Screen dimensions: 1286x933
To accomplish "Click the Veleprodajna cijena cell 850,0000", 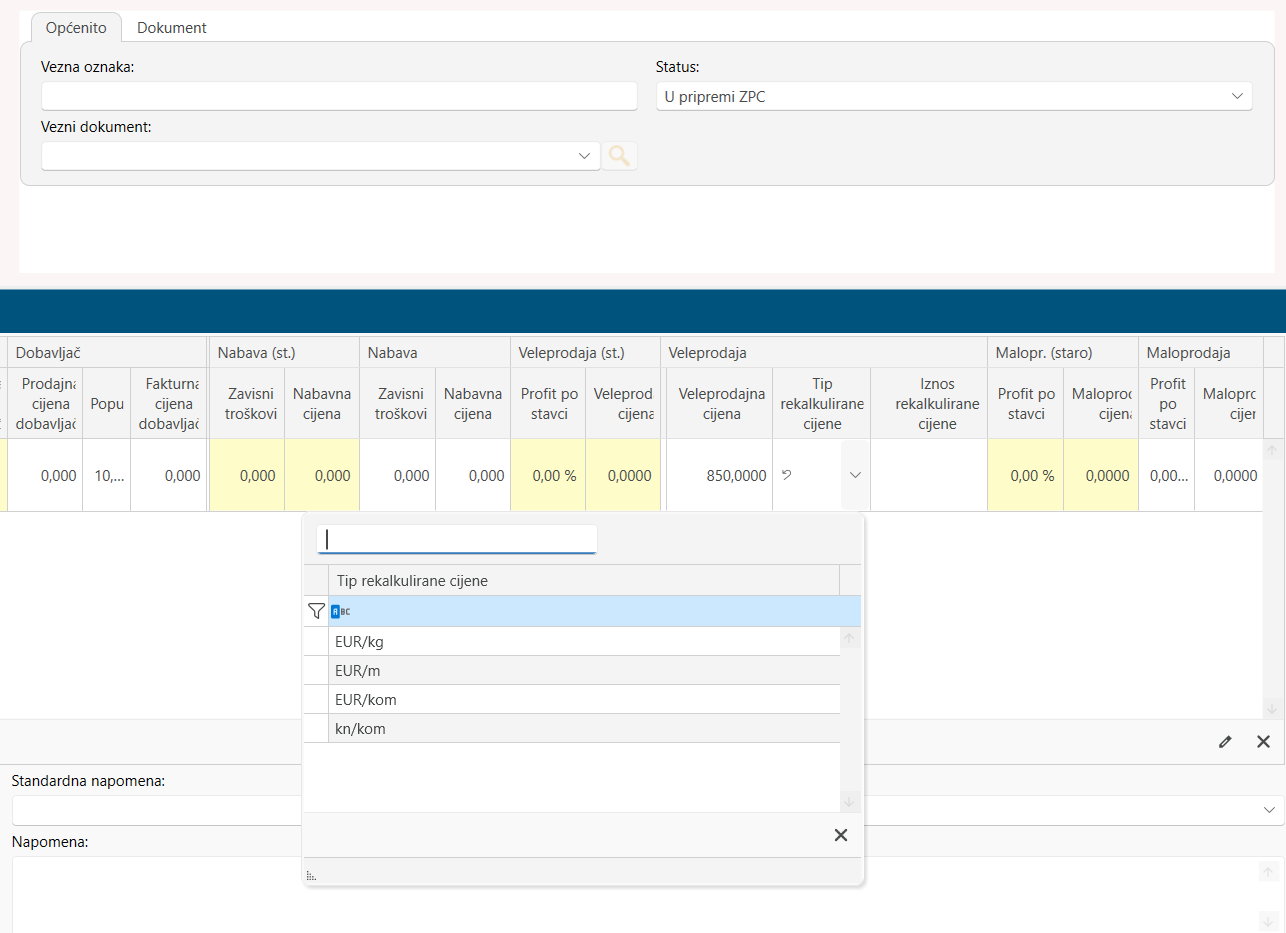I will pyautogui.click(x=718, y=475).
